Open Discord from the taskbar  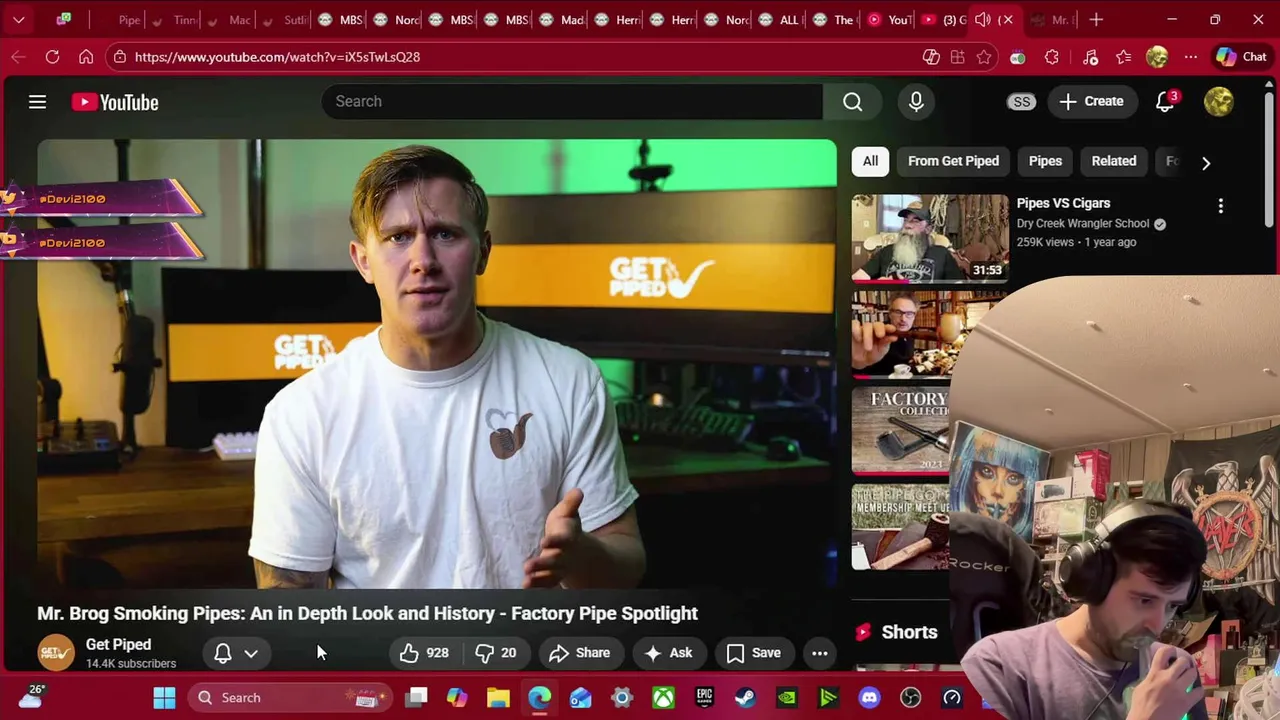pyautogui.click(x=869, y=697)
